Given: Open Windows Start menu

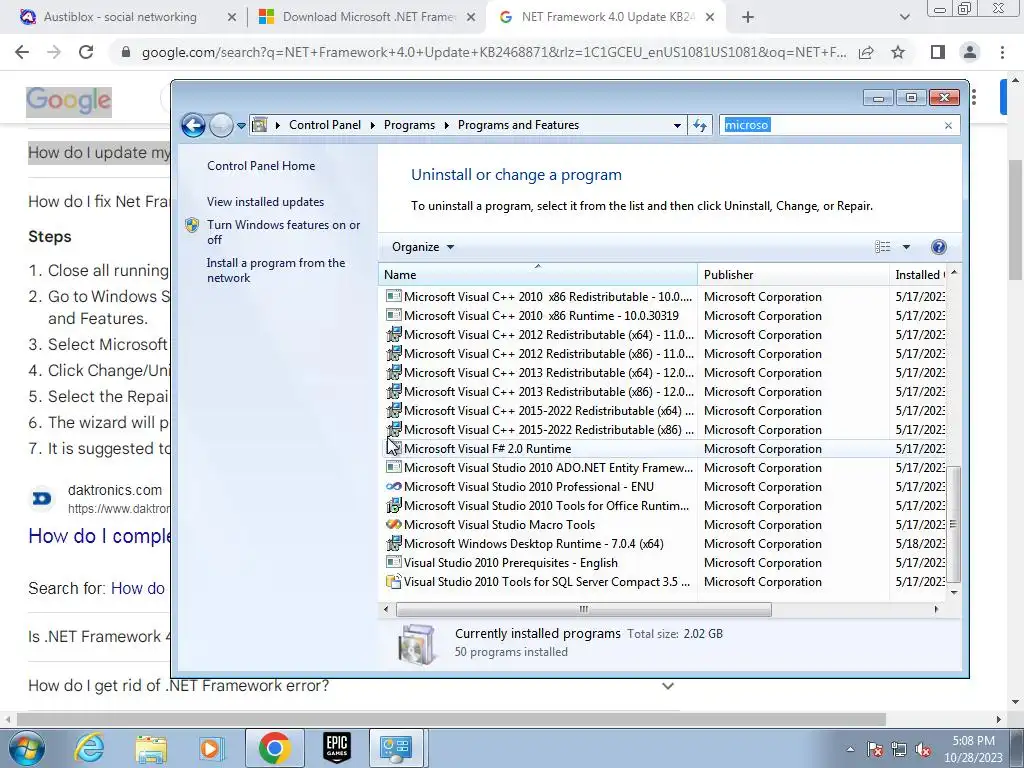Looking at the screenshot, I should (x=26, y=748).
